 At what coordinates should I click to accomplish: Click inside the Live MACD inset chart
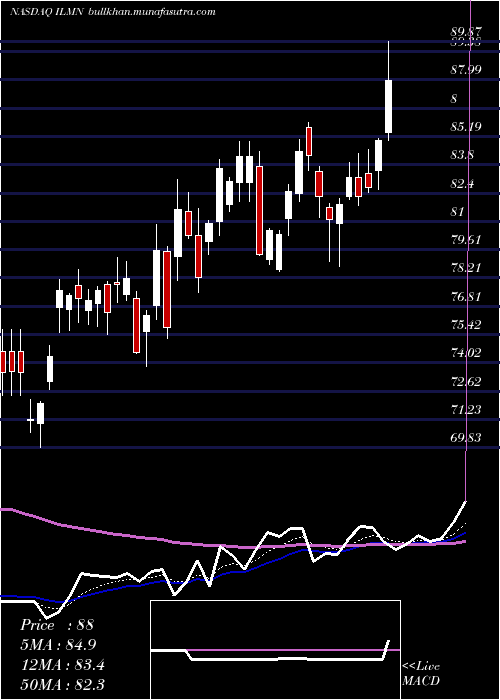(x=275, y=650)
